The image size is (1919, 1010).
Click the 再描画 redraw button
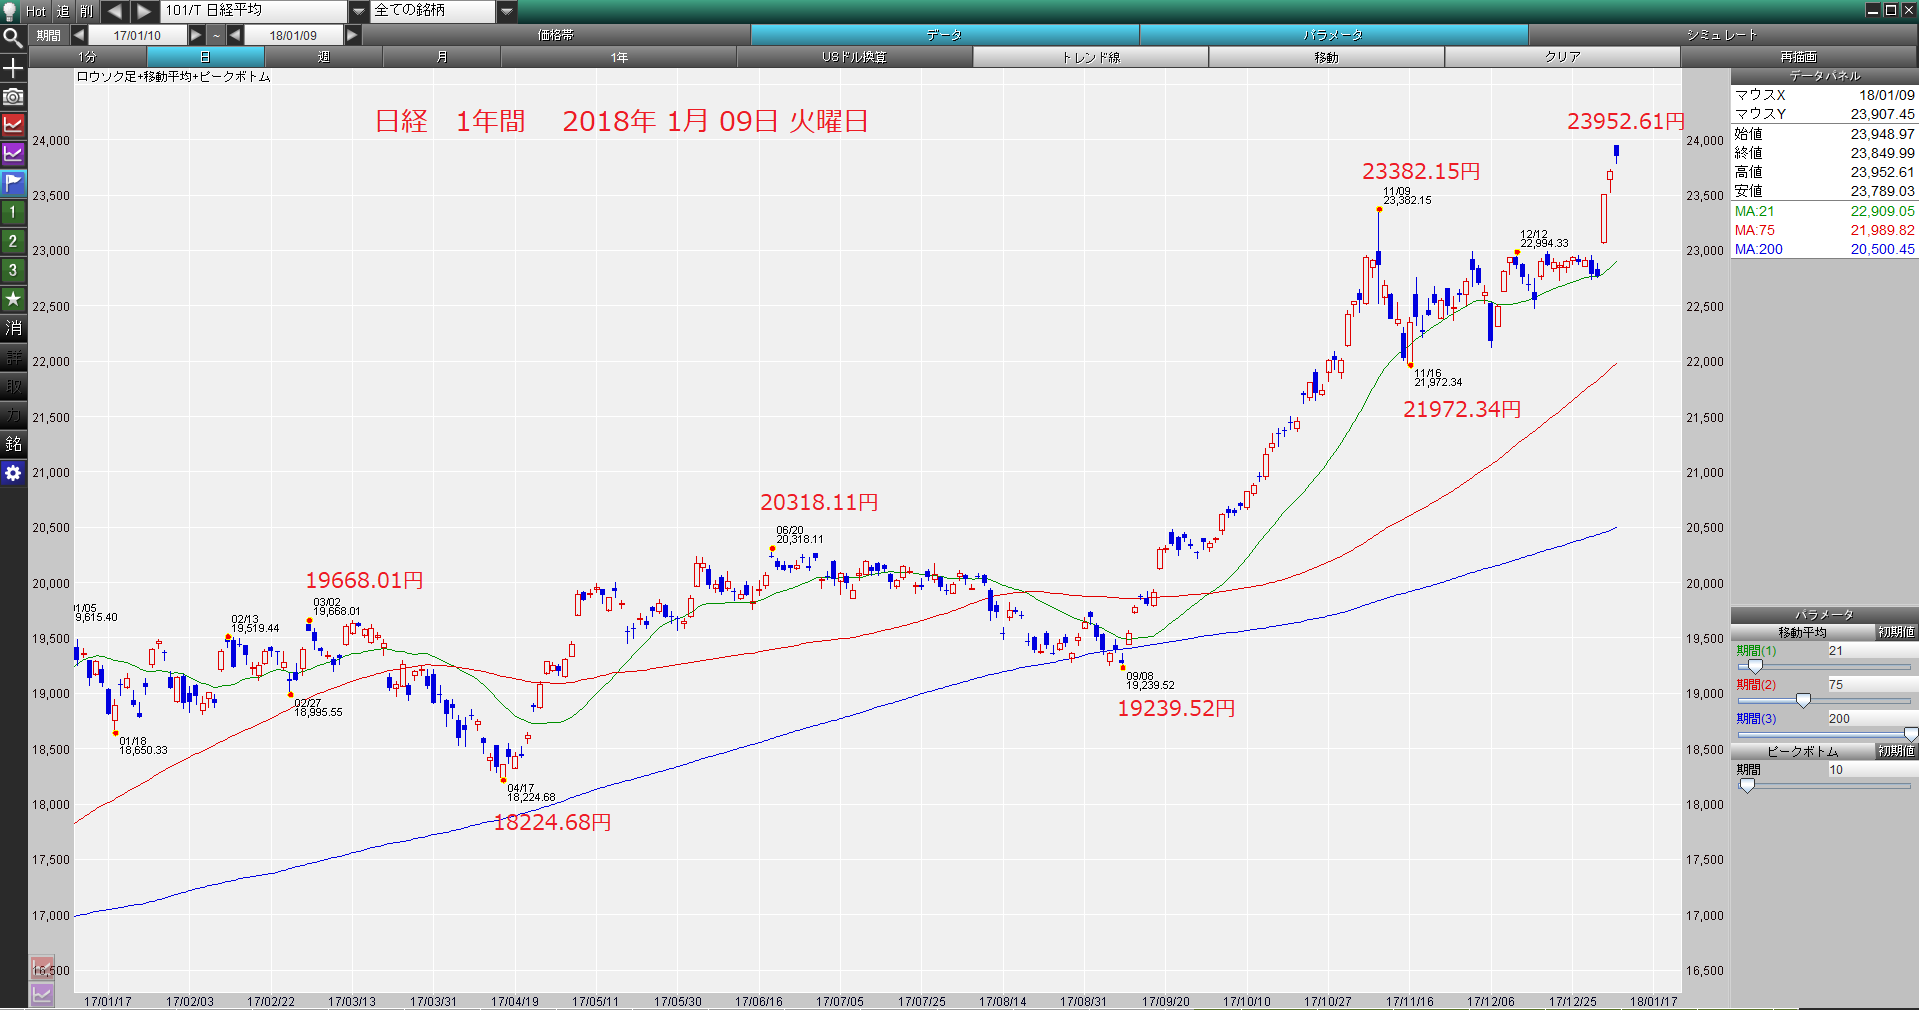(x=1798, y=57)
